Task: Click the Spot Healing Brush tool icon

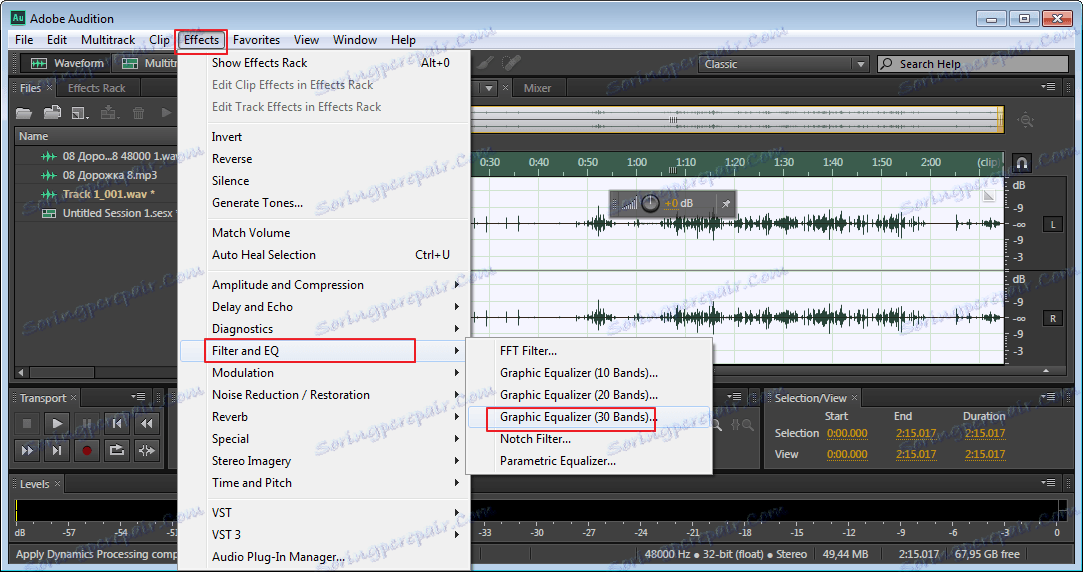Action: click(510, 63)
